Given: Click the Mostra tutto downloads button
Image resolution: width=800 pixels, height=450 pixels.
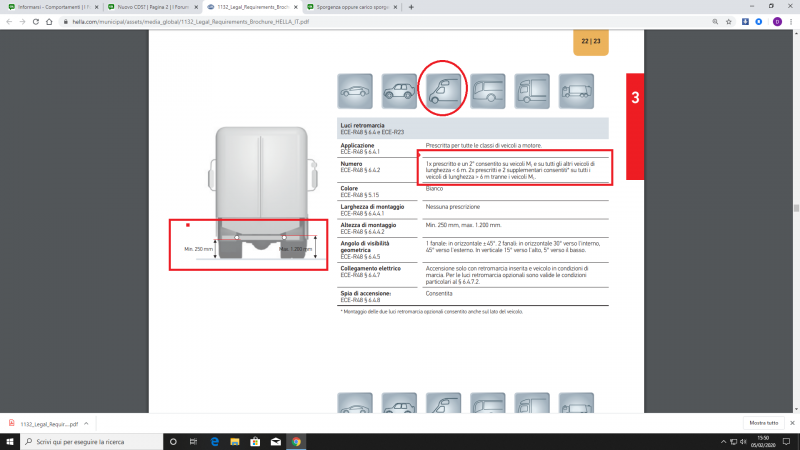Looking at the screenshot, I should tap(763, 423).
